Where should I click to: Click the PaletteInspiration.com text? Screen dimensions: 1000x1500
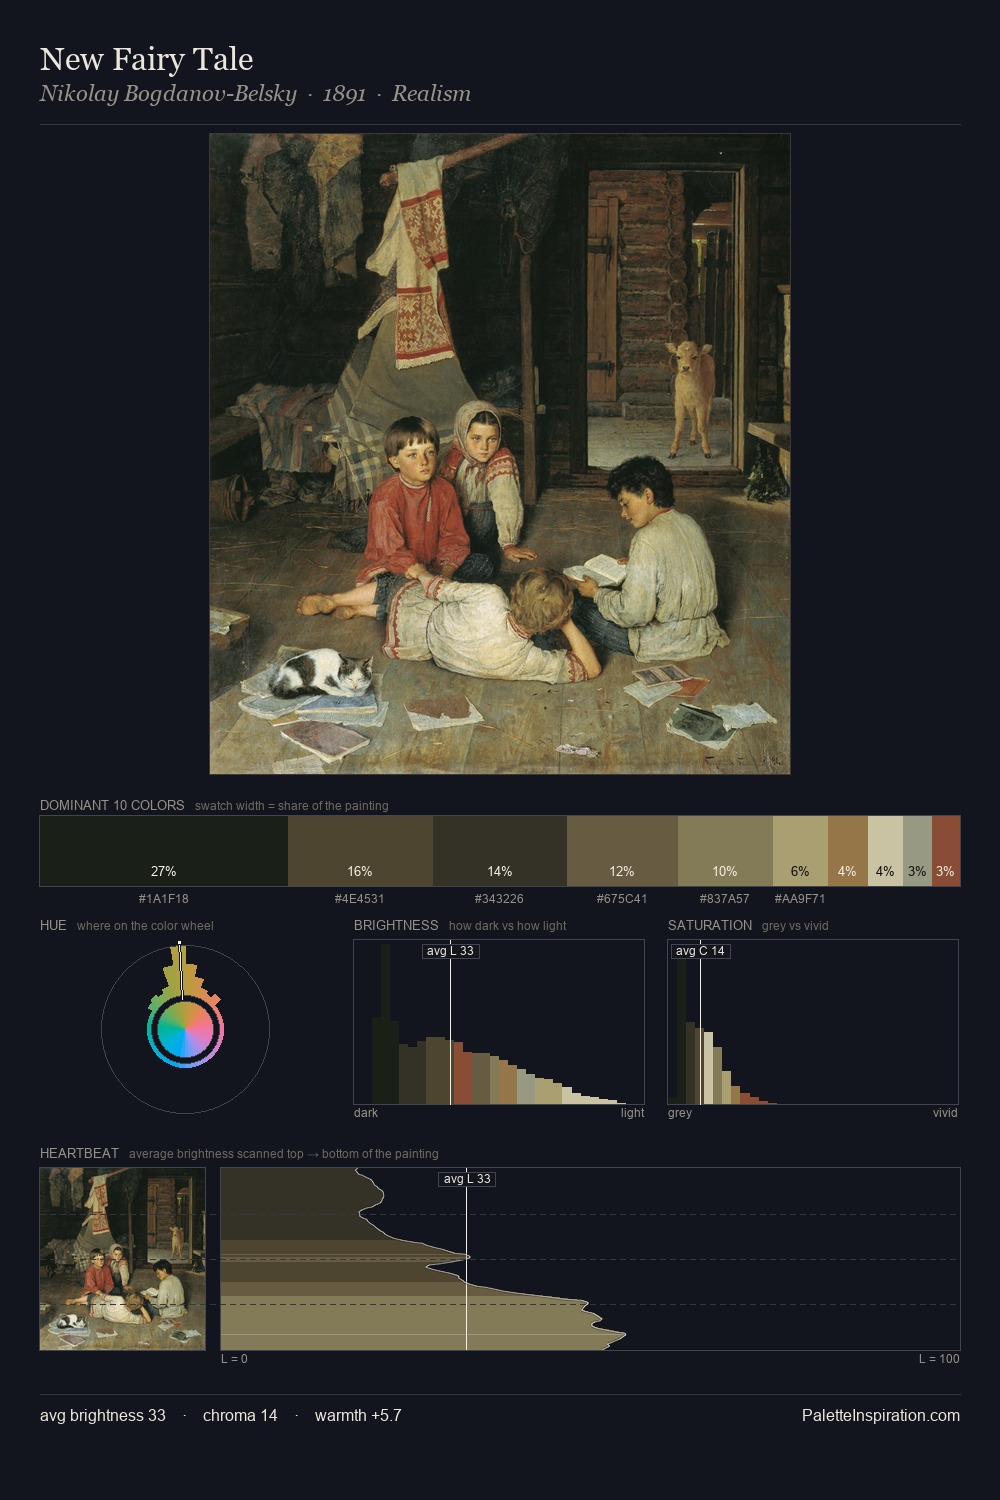click(881, 1415)
